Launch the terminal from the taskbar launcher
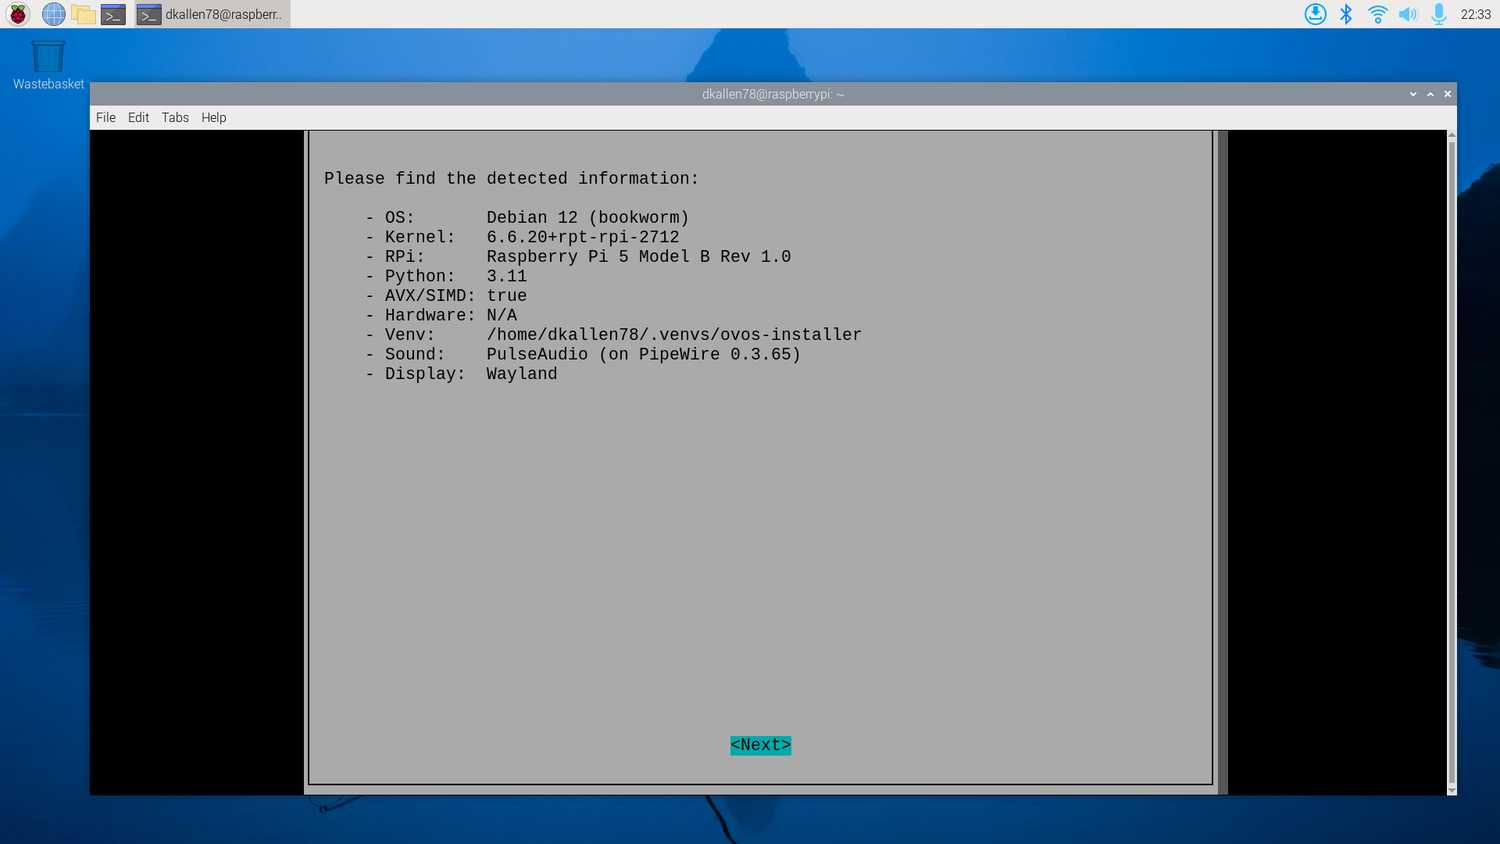Image resolution: width=1500 pixels, height=844 pixels. point(113,14)
